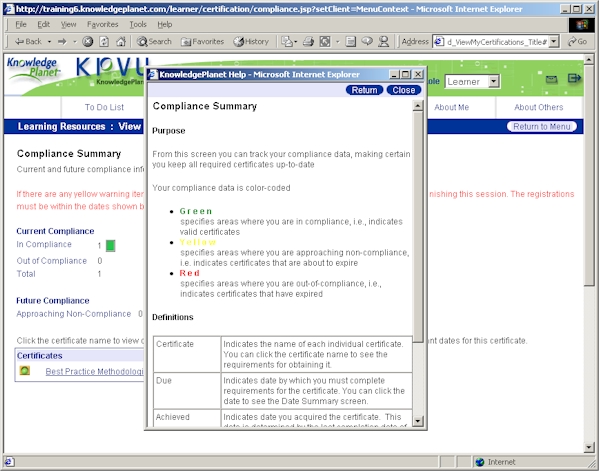Open the View menu

click(68, 24)
